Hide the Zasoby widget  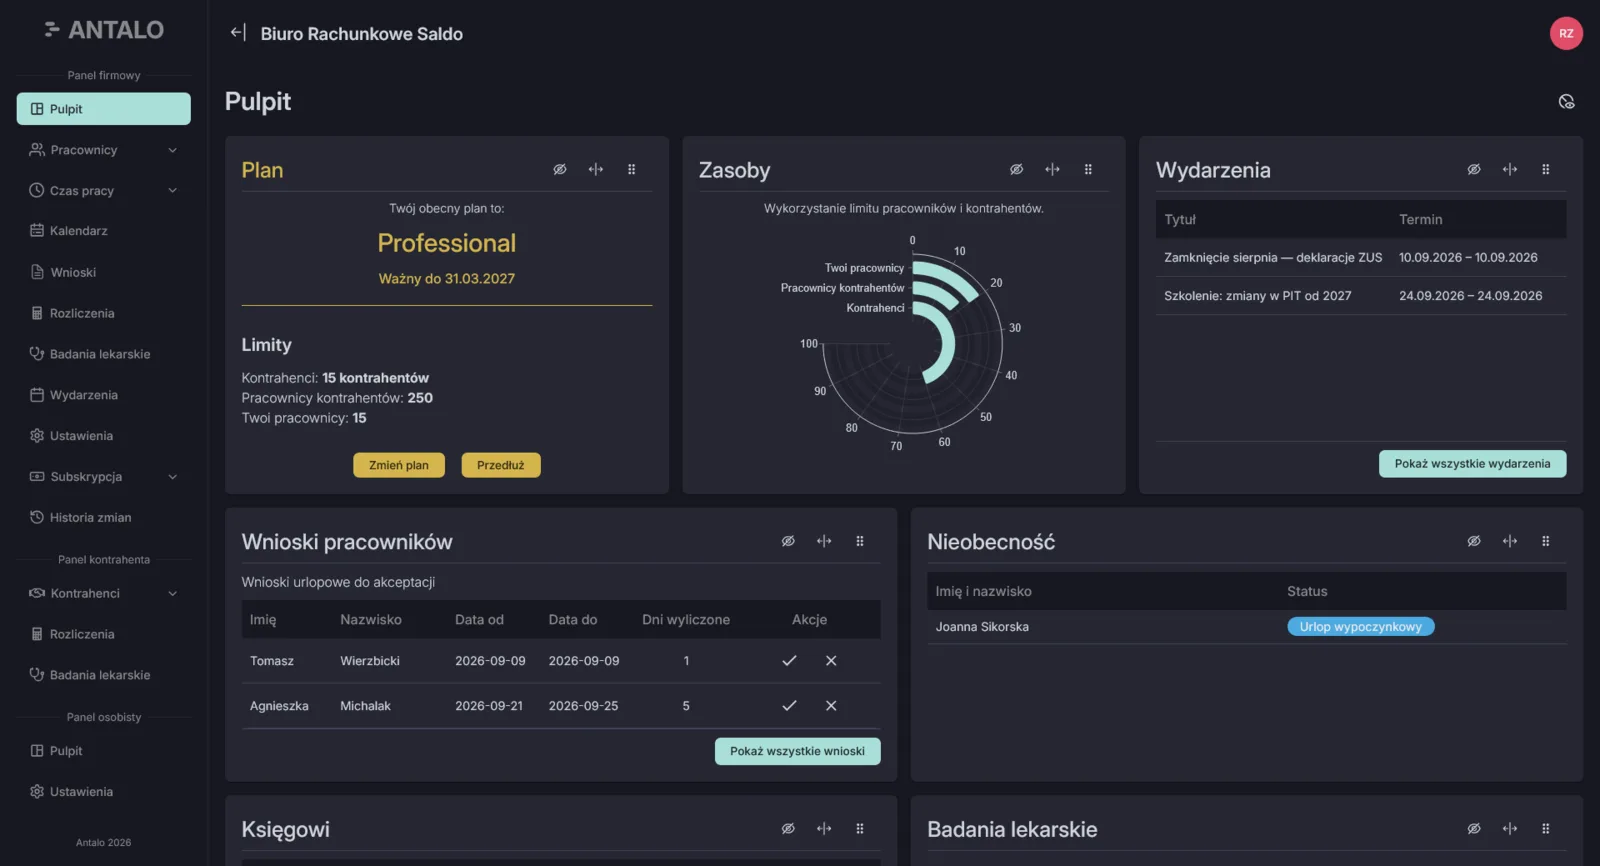1016,169
